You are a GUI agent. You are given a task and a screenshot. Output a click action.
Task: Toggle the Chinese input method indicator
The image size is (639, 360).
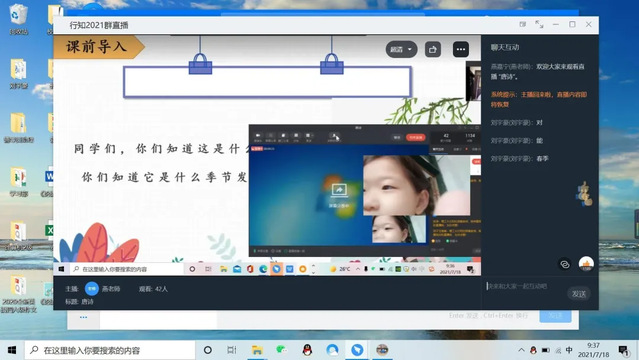569,350
